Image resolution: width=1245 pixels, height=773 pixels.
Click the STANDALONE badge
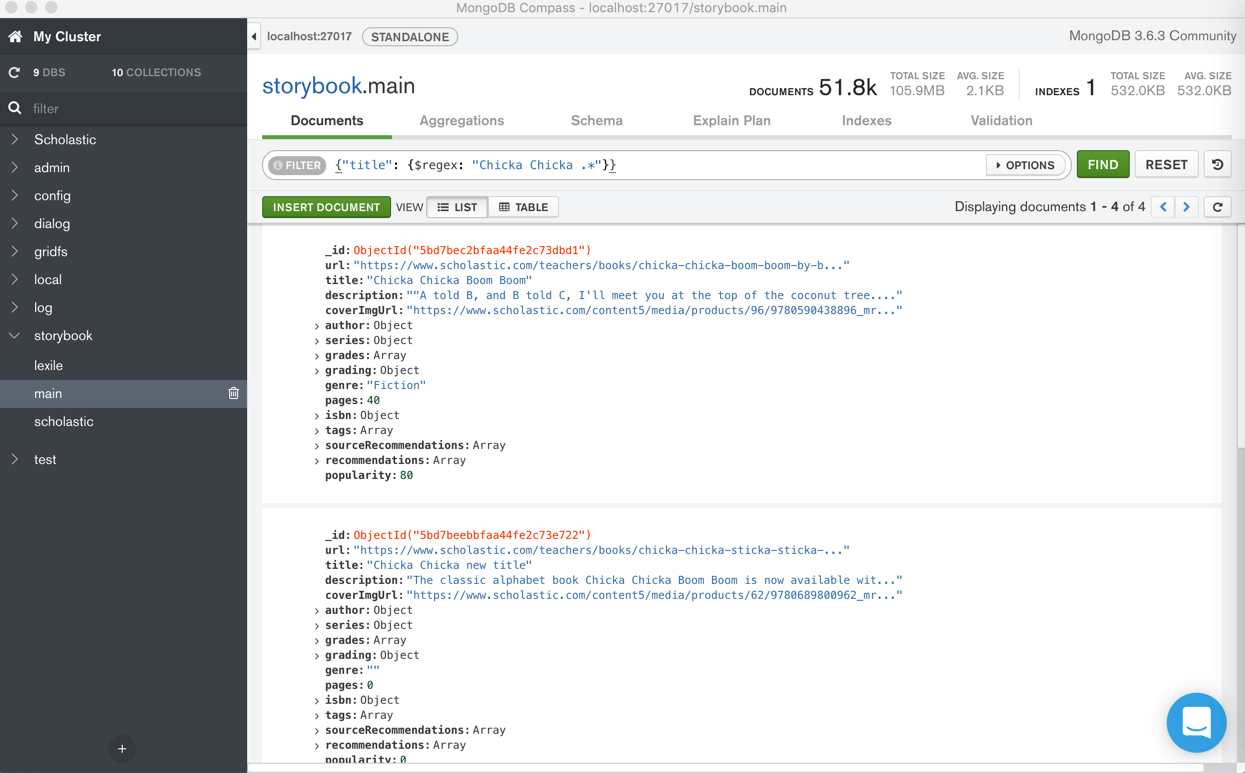(410, 37)
